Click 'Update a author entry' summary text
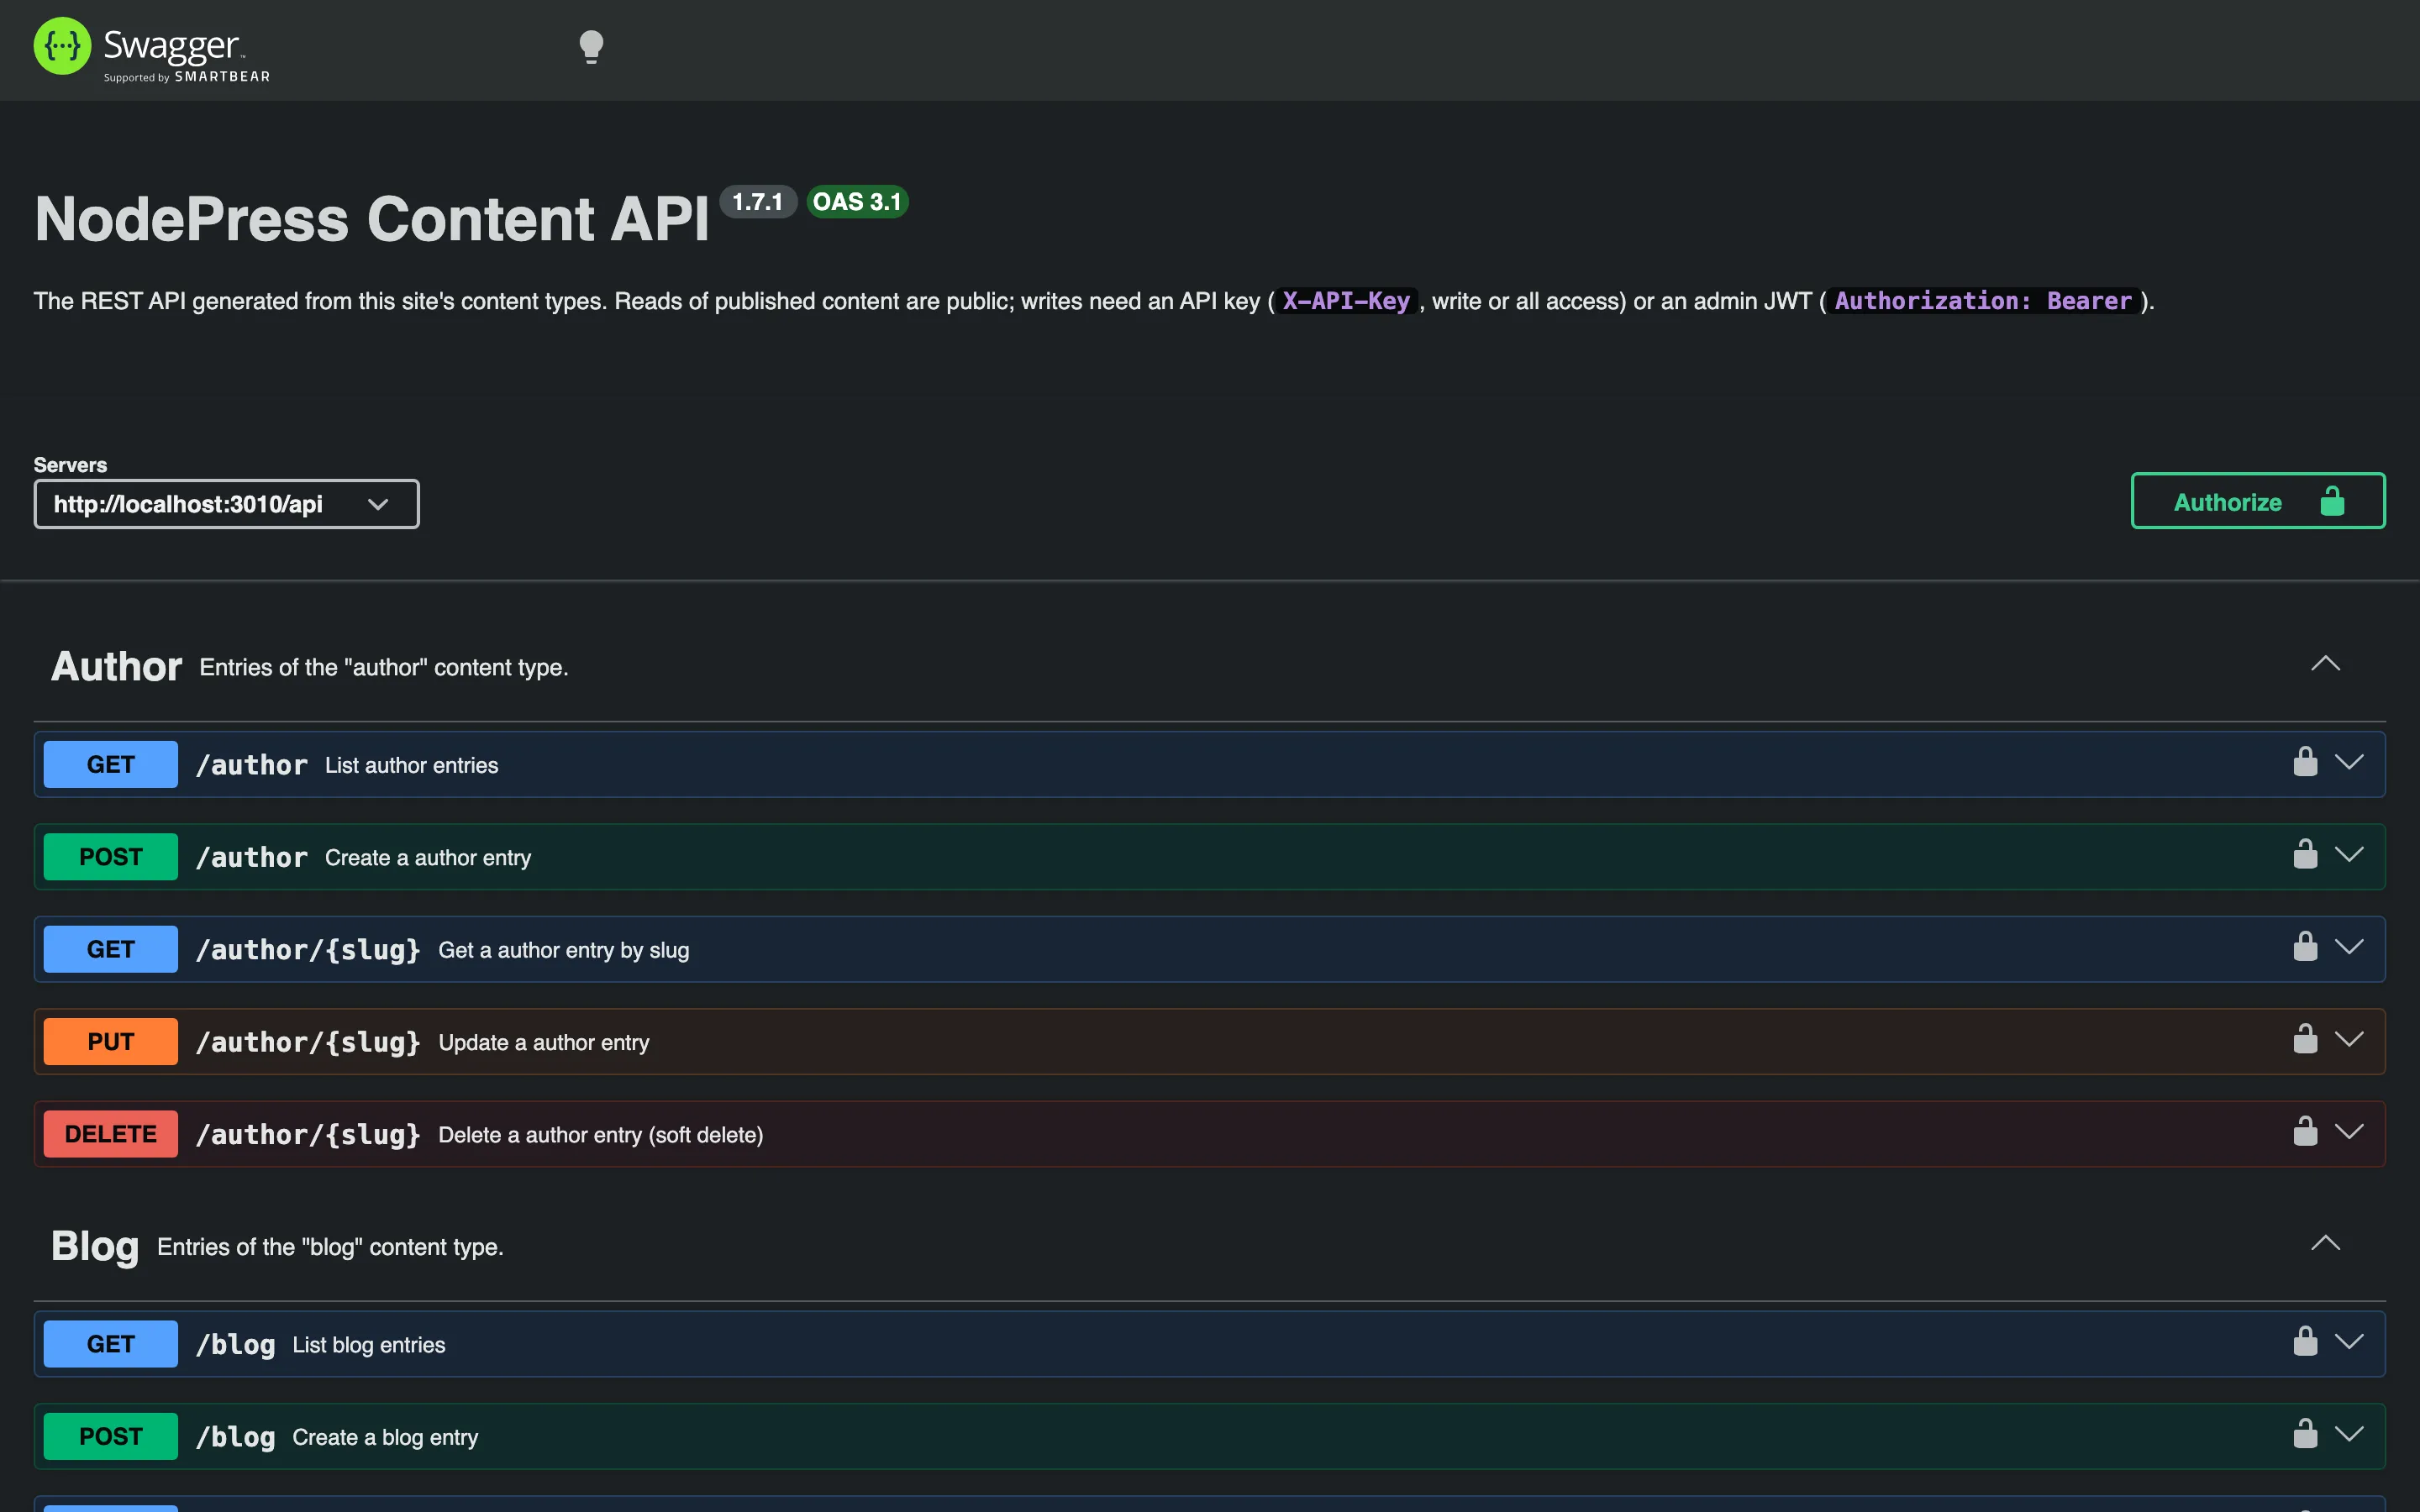The image size is (2420, 1512). point(544,1043)
